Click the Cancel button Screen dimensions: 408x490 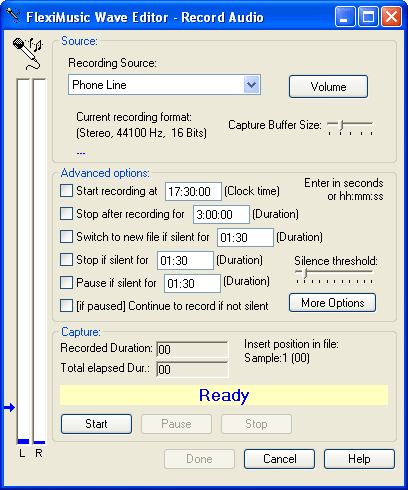tap(279, 459)
